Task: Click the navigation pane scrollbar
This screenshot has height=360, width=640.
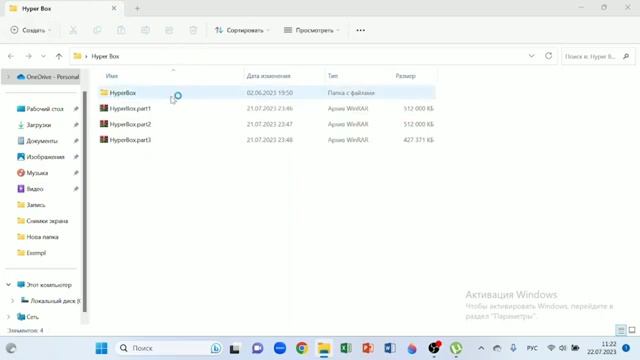Action: pyautogui.click(x=85, y=201)
